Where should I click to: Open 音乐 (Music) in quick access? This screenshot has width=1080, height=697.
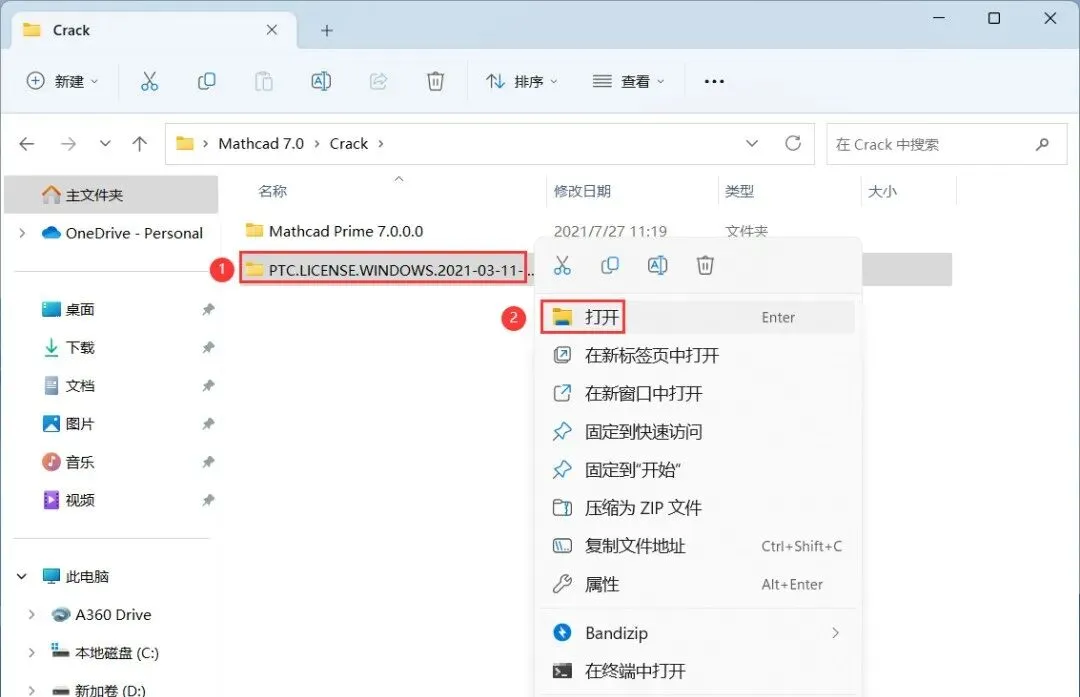[68, 461]
